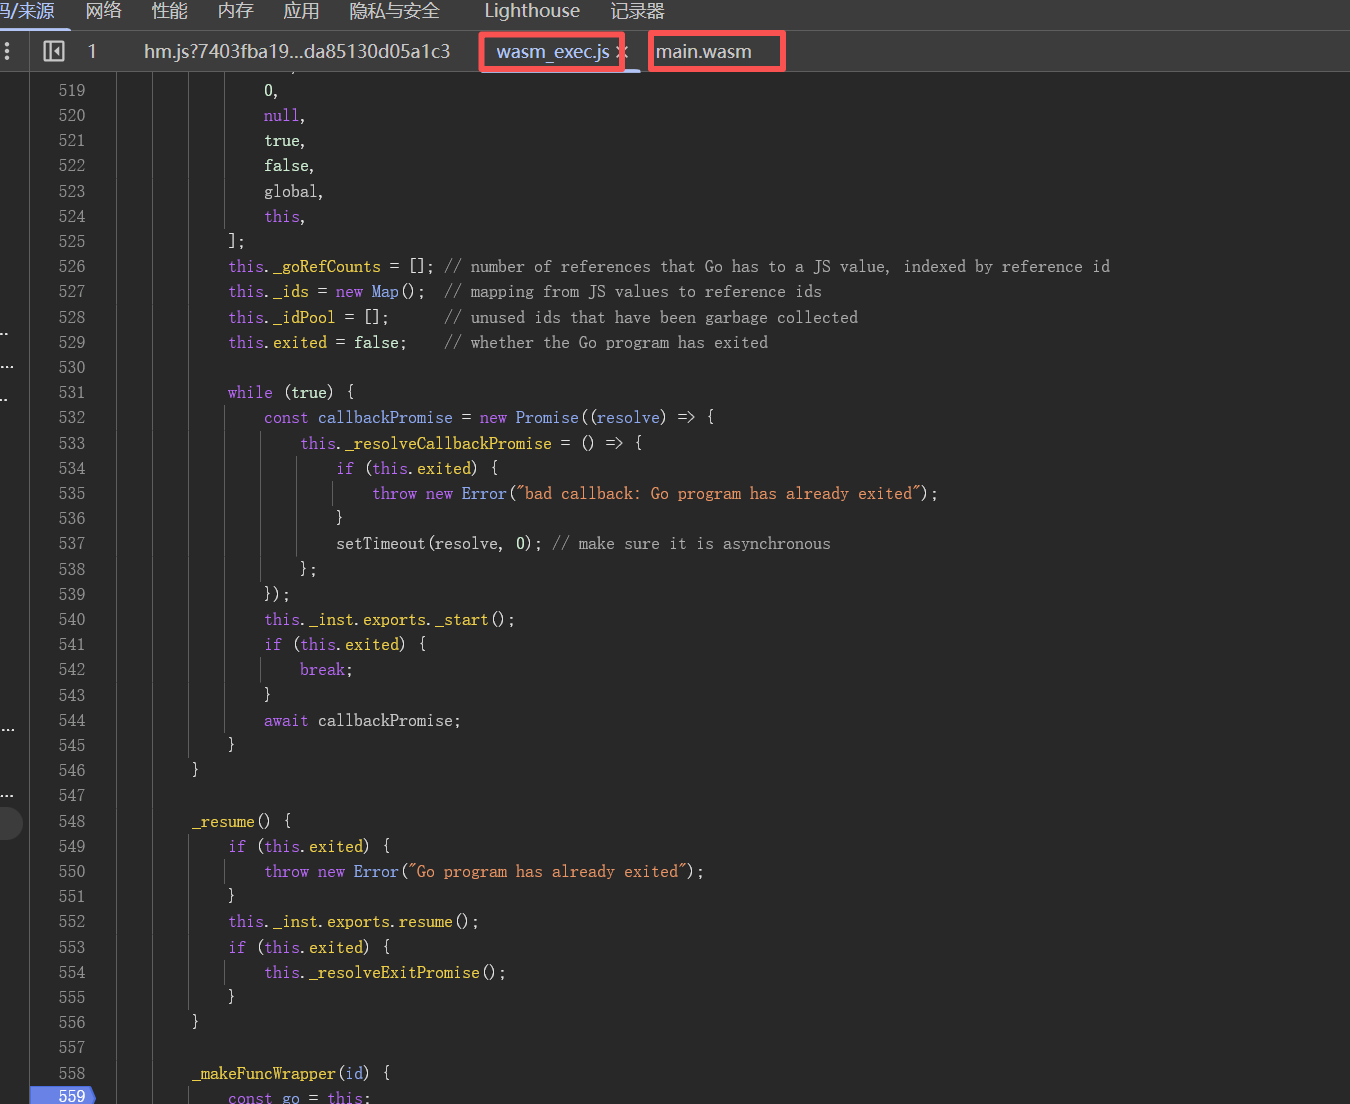Select the 来源 sources panel tab

pyautogui.click(x=28, y=11)
